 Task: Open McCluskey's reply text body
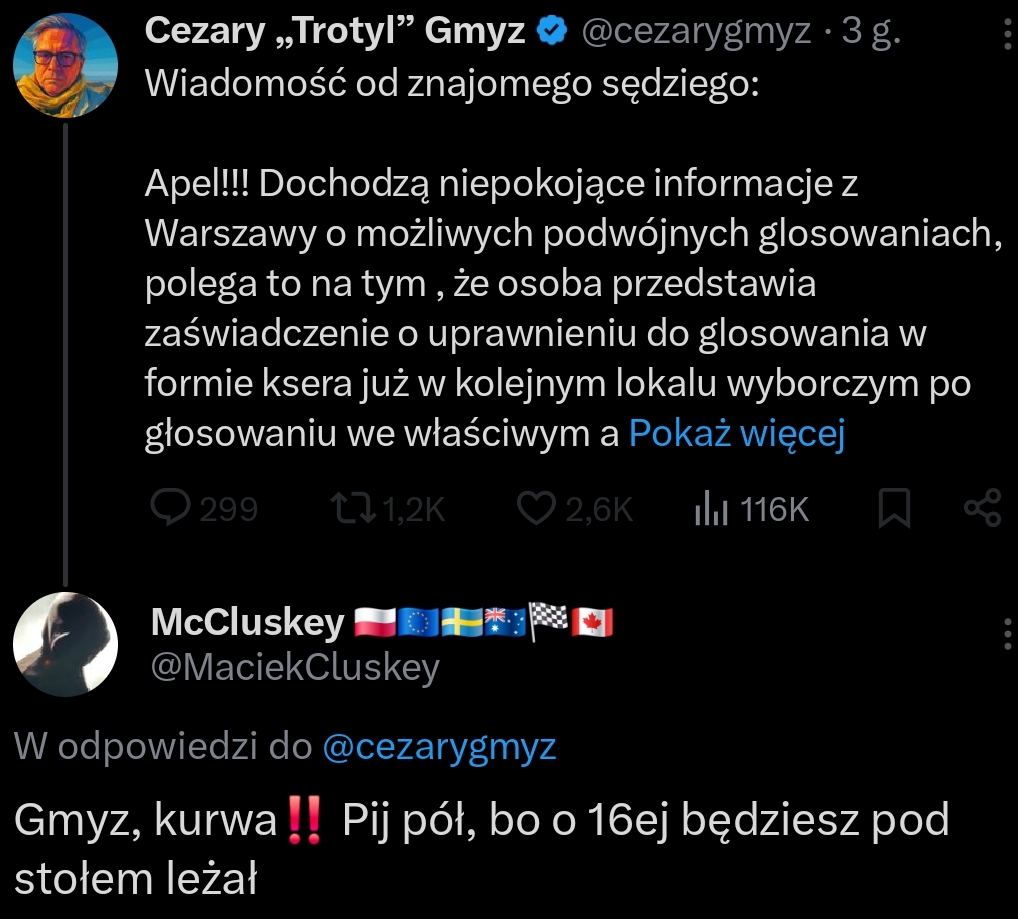(480, 848)
